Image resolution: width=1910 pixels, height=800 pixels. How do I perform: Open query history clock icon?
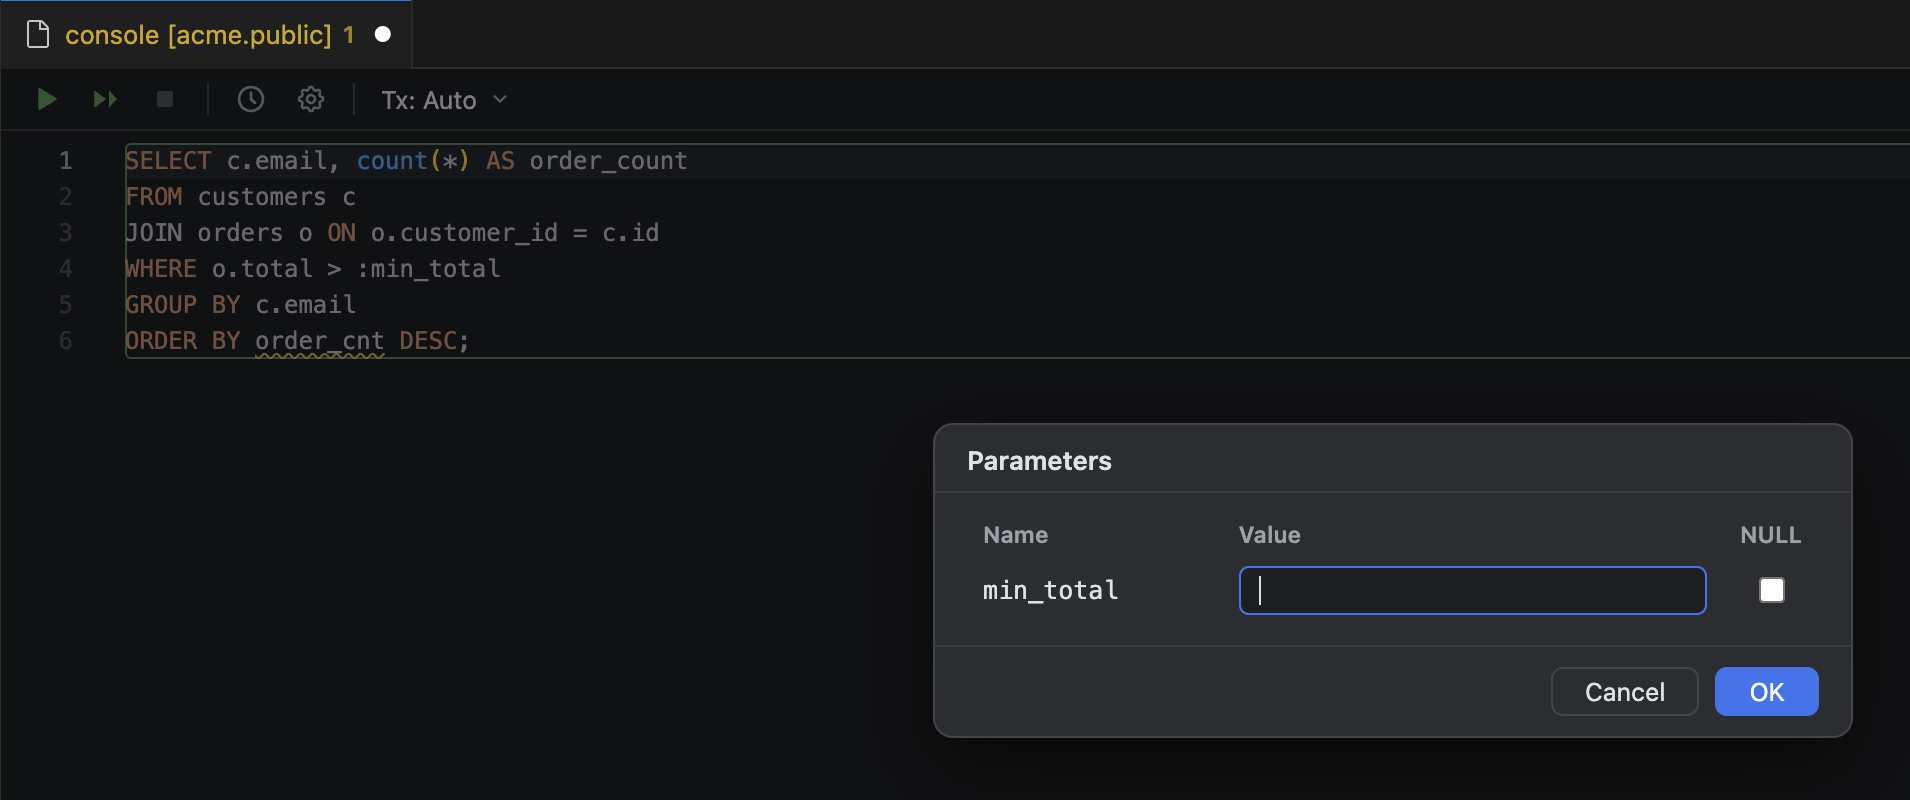[x=250, y=99]
